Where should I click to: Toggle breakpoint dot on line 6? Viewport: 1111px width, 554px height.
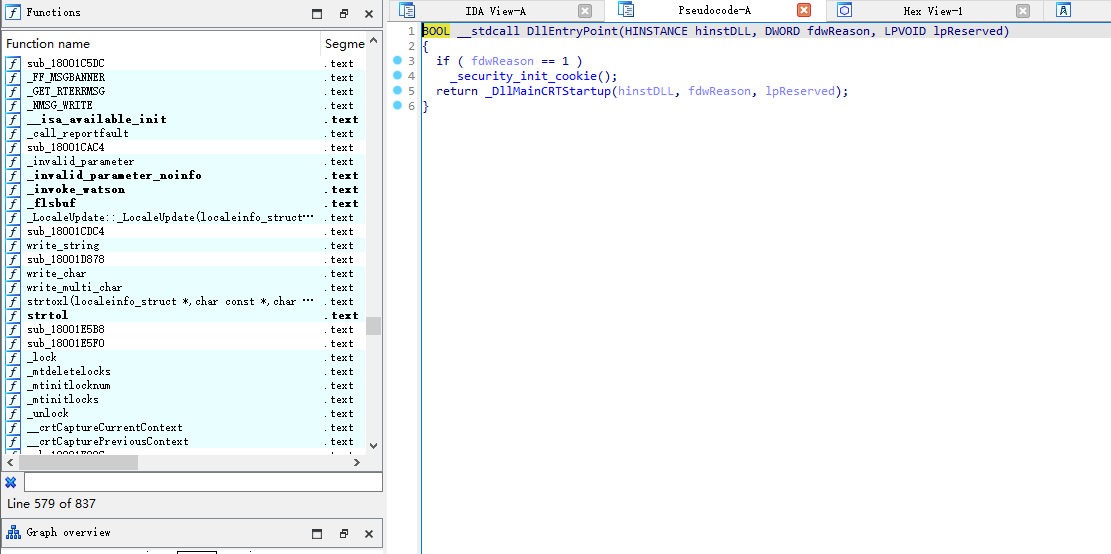click(397, 106)
